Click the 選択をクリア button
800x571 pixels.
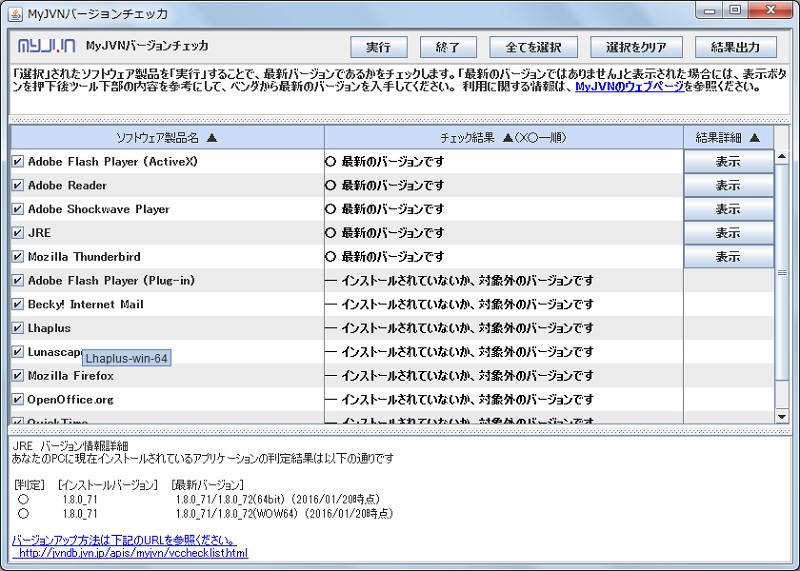(636, 47)
